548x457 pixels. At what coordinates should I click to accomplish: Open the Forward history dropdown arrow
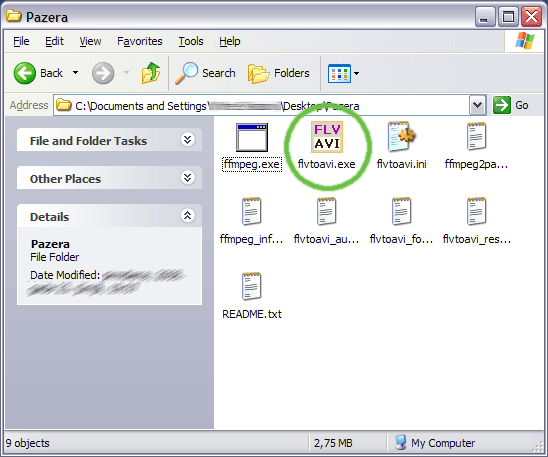click(x=127, y=73)
